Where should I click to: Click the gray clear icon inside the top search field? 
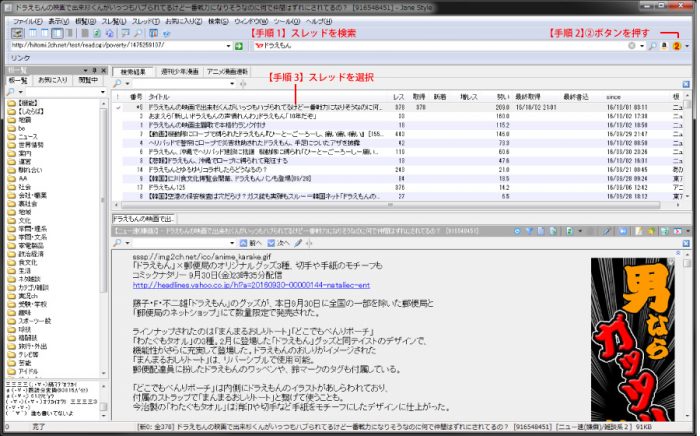[632, 46]
